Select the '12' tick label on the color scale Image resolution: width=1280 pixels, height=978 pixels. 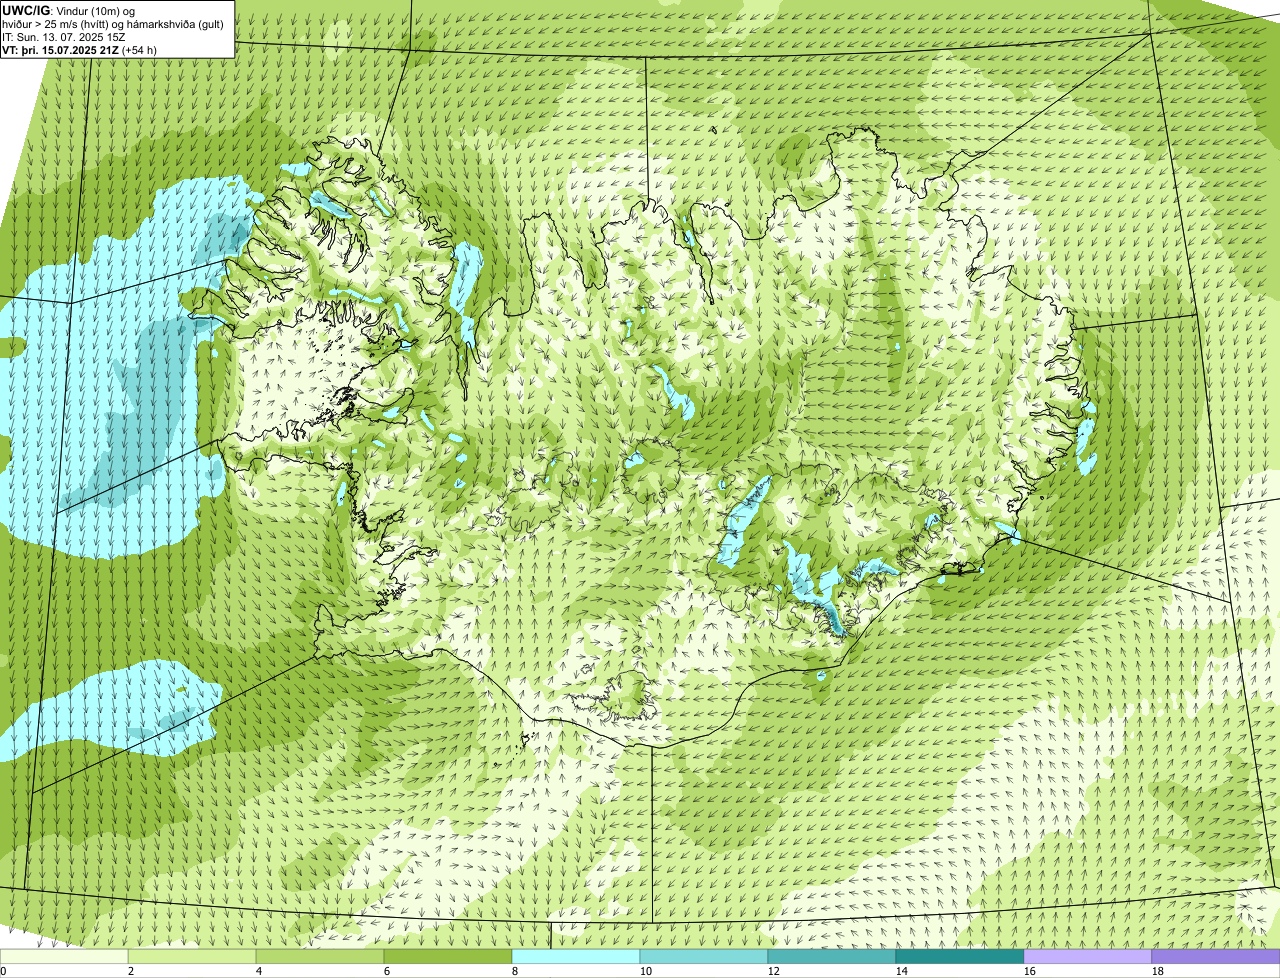(x=774, y=971)
